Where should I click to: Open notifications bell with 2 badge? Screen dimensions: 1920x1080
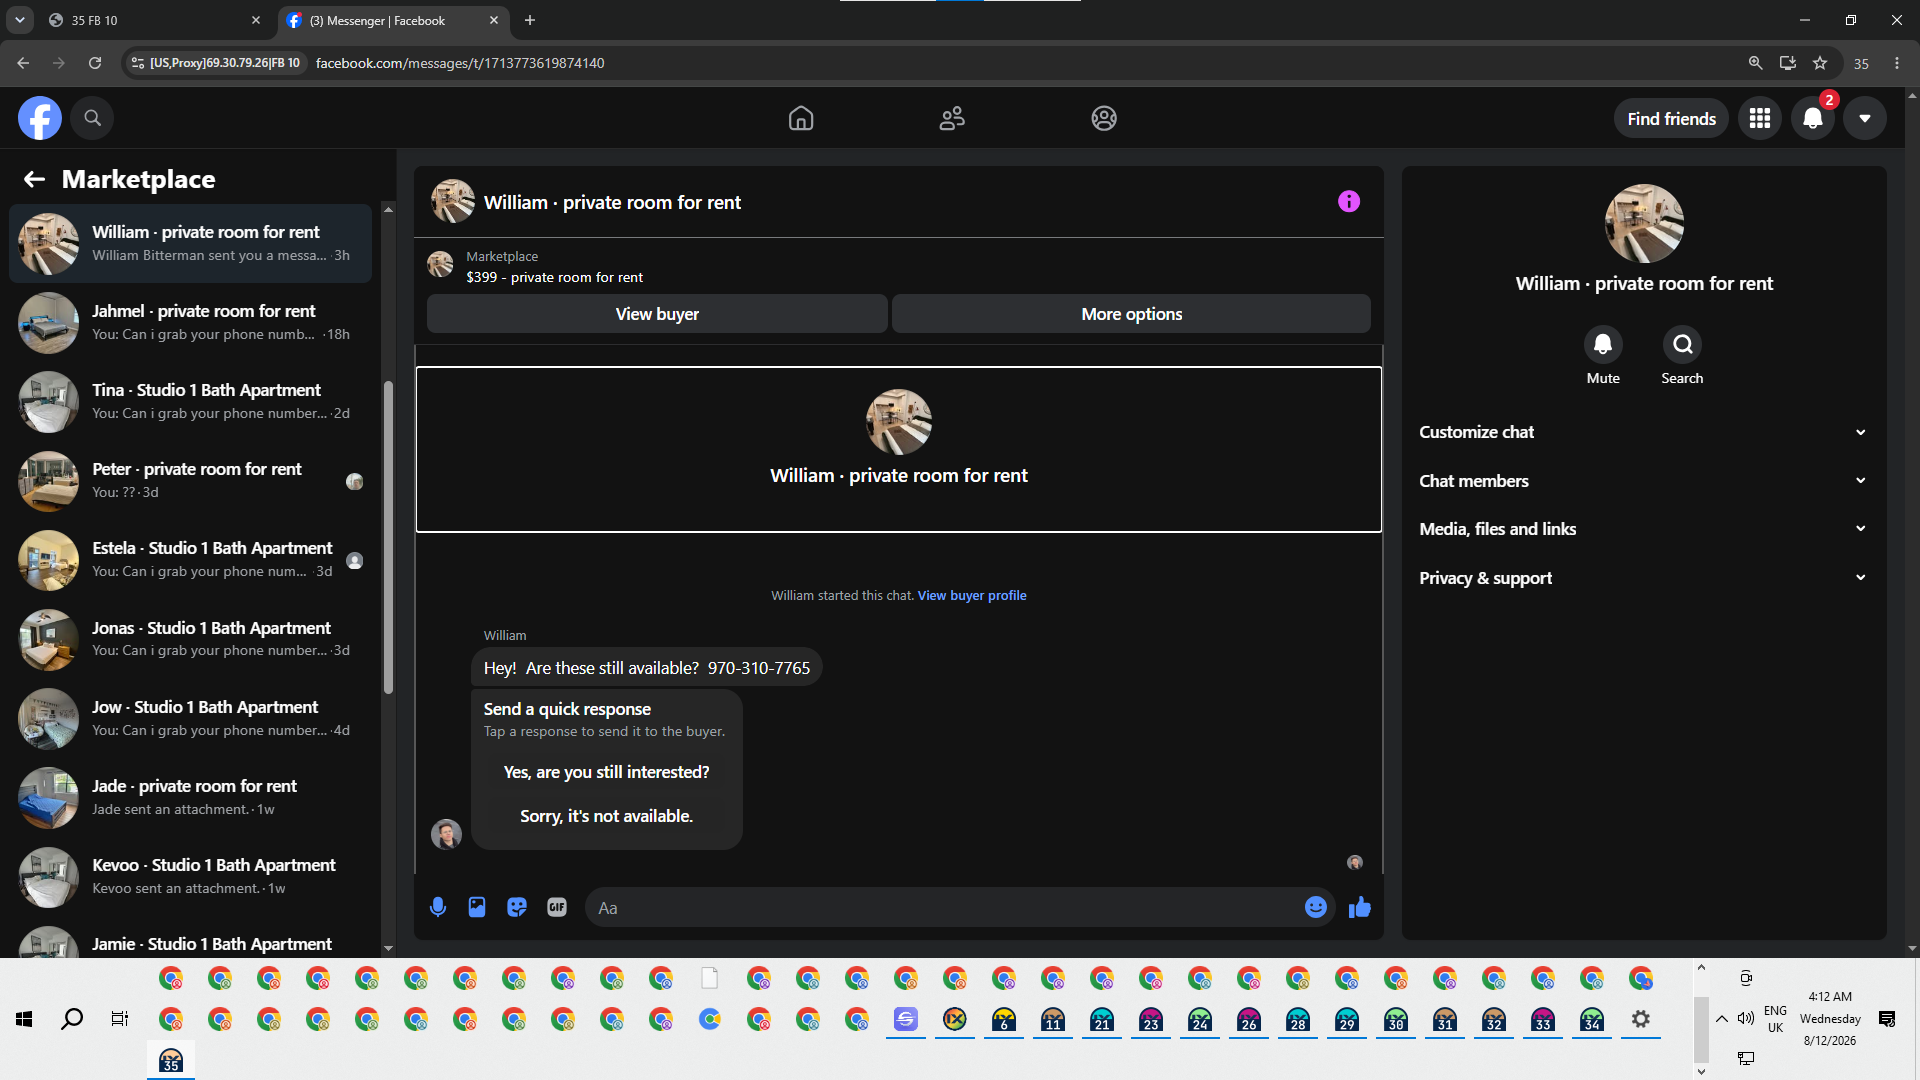pyautogui.click(x=1813, y=118)
